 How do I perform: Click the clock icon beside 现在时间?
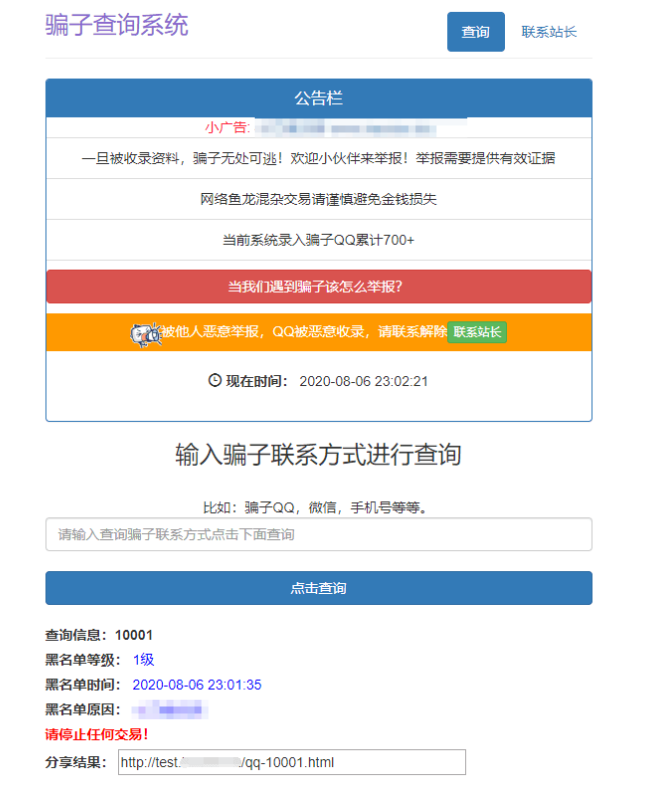tap(215, 380)
